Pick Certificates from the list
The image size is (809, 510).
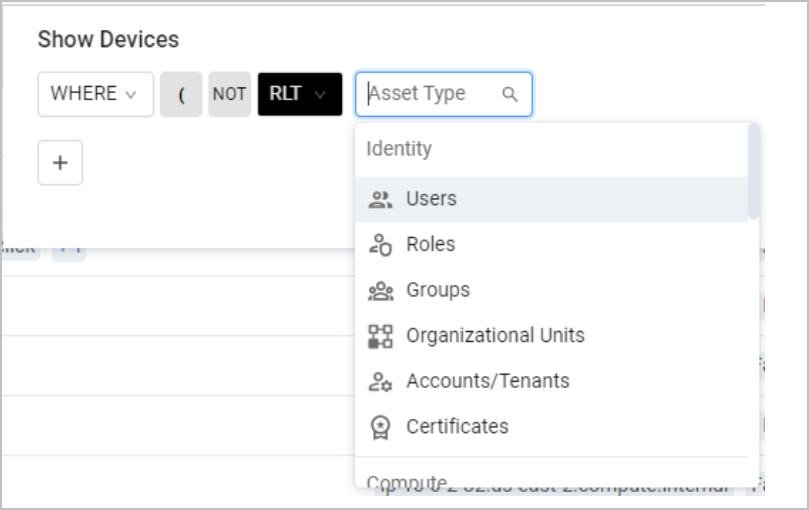point(457,427)
